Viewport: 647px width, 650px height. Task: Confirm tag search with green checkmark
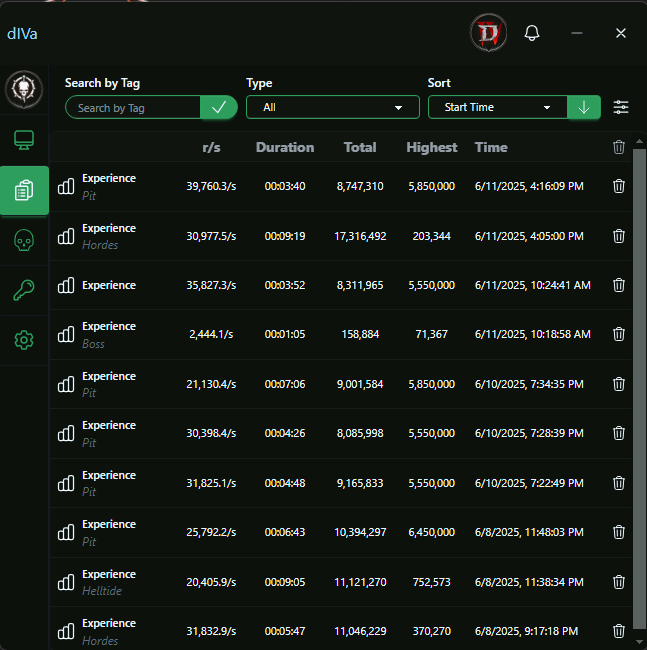(219, 107)
